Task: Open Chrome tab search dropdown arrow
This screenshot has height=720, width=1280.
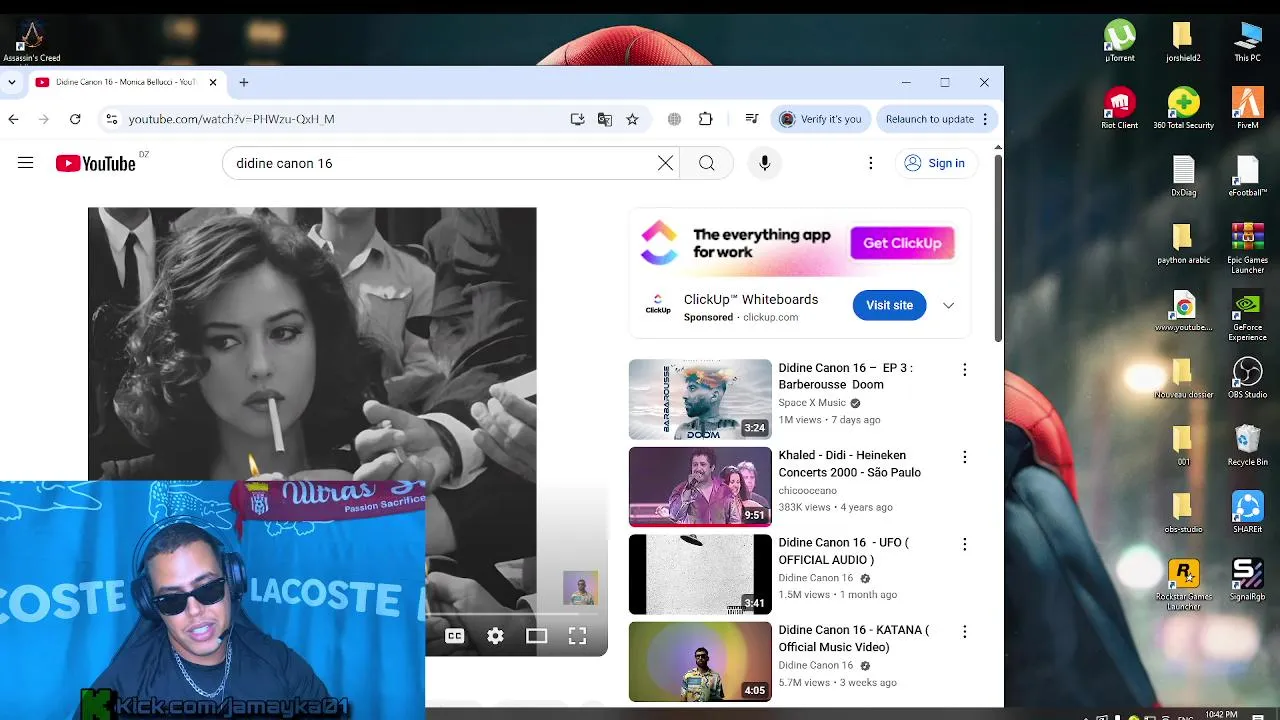Action: [12, 82]
